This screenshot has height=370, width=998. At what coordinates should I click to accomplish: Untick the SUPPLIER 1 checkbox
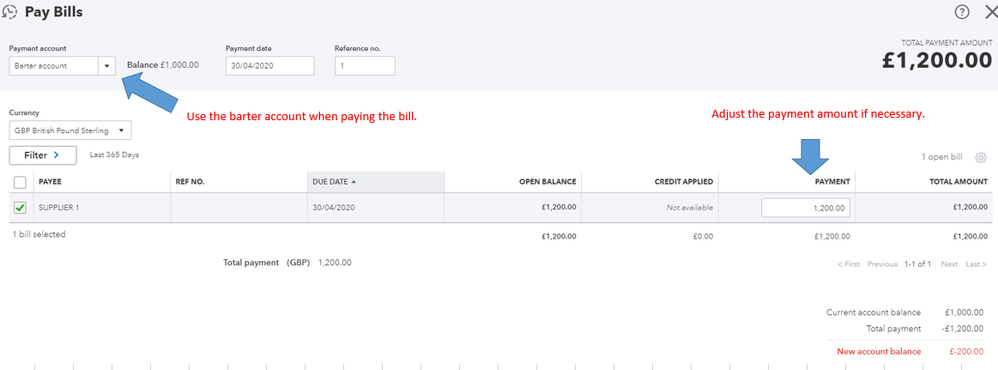[20, 208]
